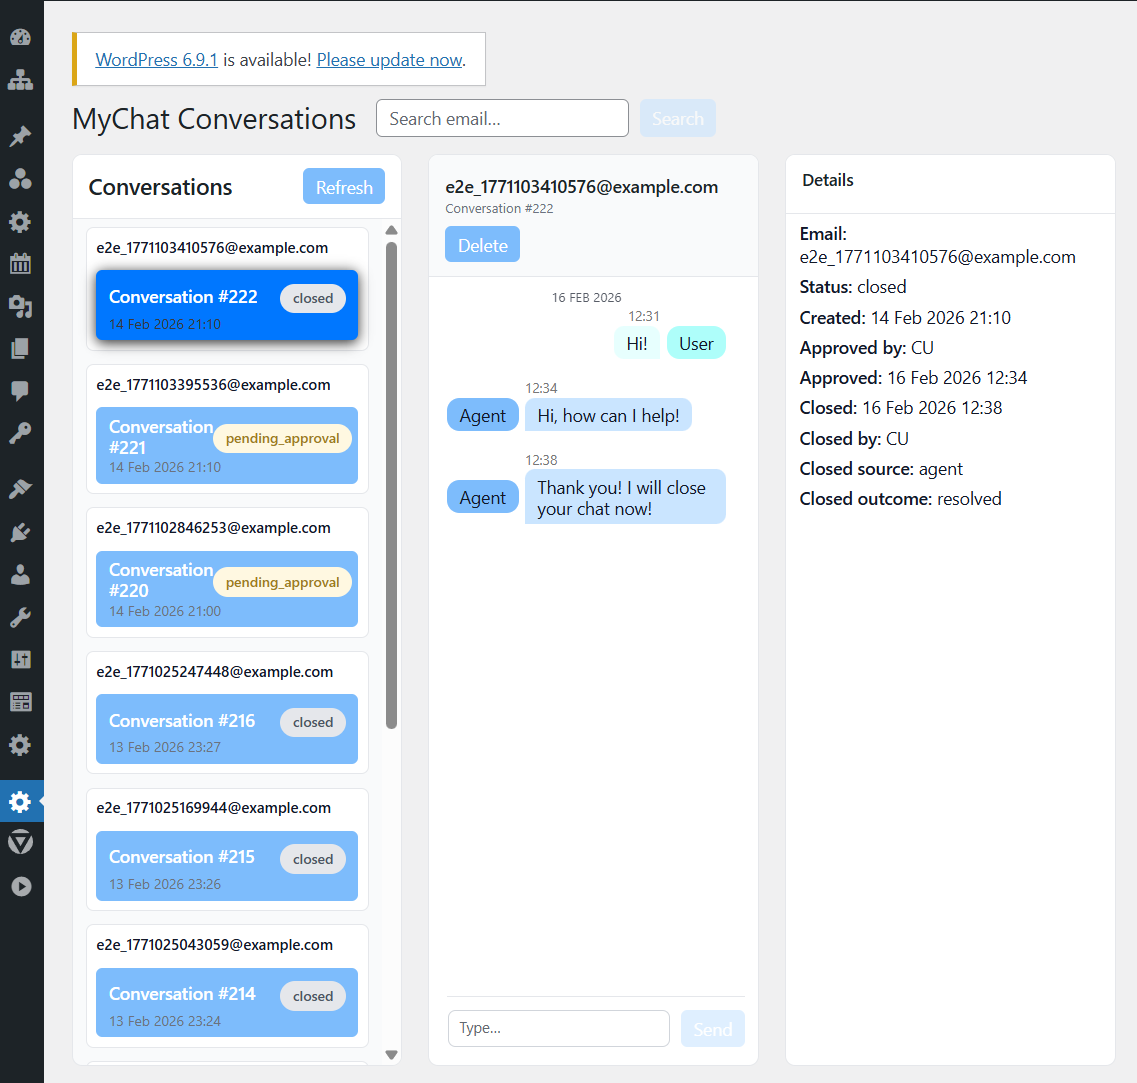Image resolution: width=1137 pixels, height=1083 pixels.
Task: Click the Refresh conversations button
Action: coord(344,187)
